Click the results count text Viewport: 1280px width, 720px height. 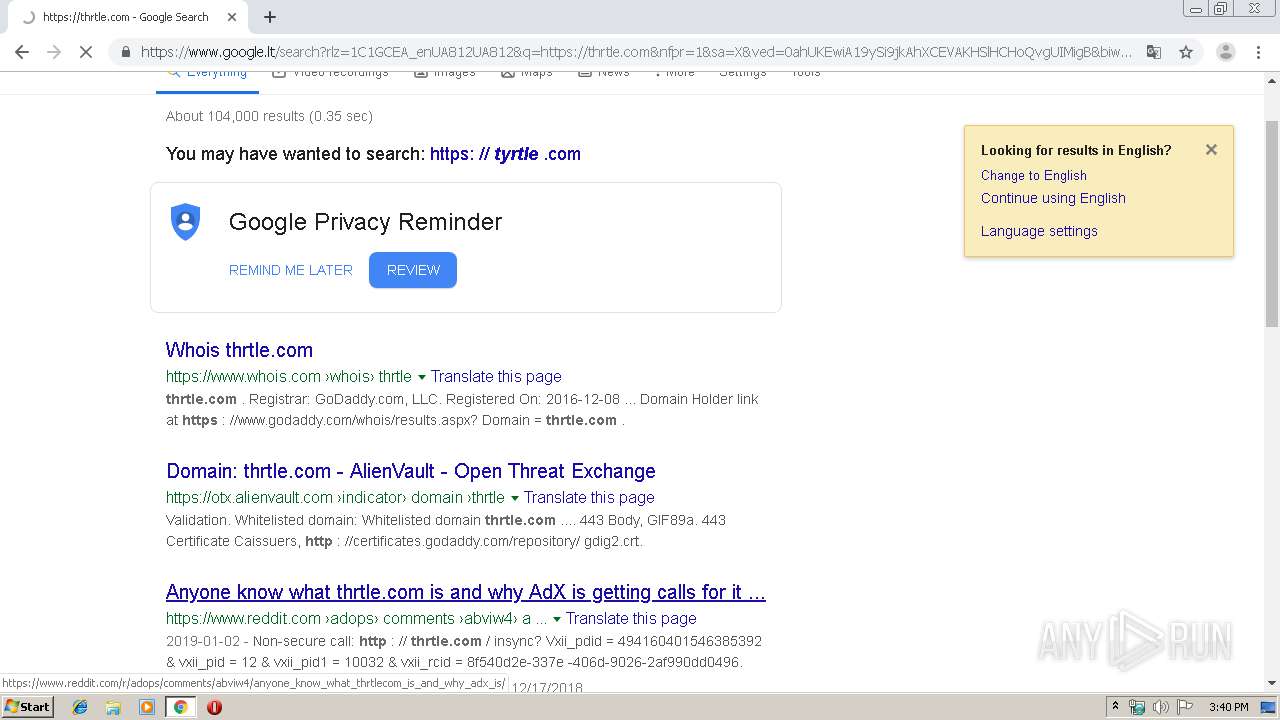coord(269,116)
